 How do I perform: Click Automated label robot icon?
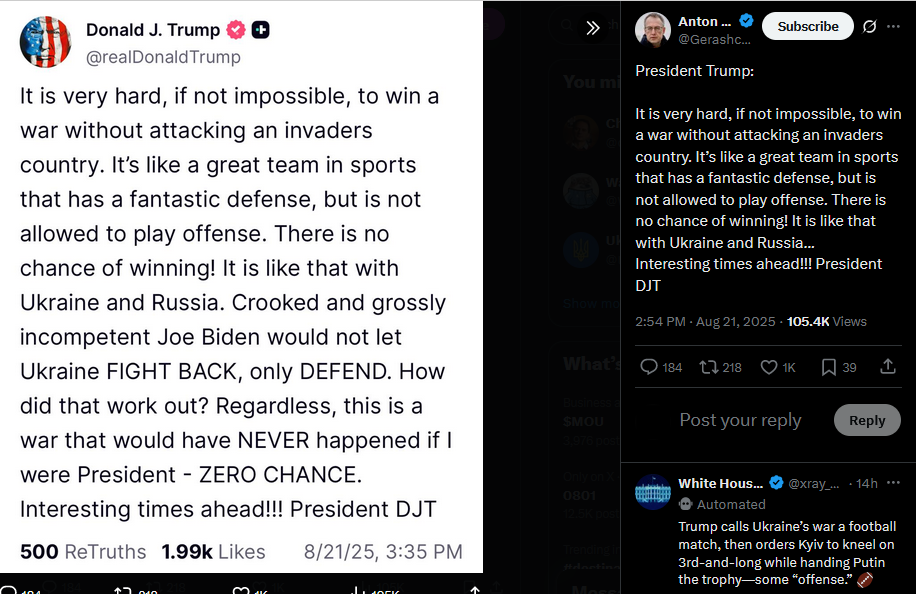(685, 504)
